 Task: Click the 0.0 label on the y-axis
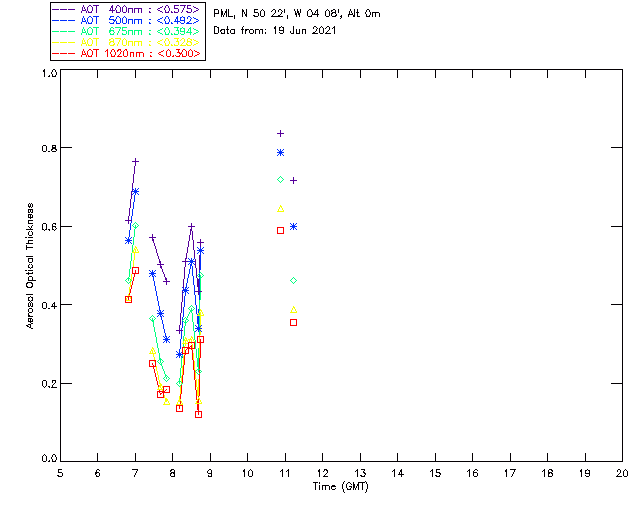pyautogui.click(x=49, y=458)
